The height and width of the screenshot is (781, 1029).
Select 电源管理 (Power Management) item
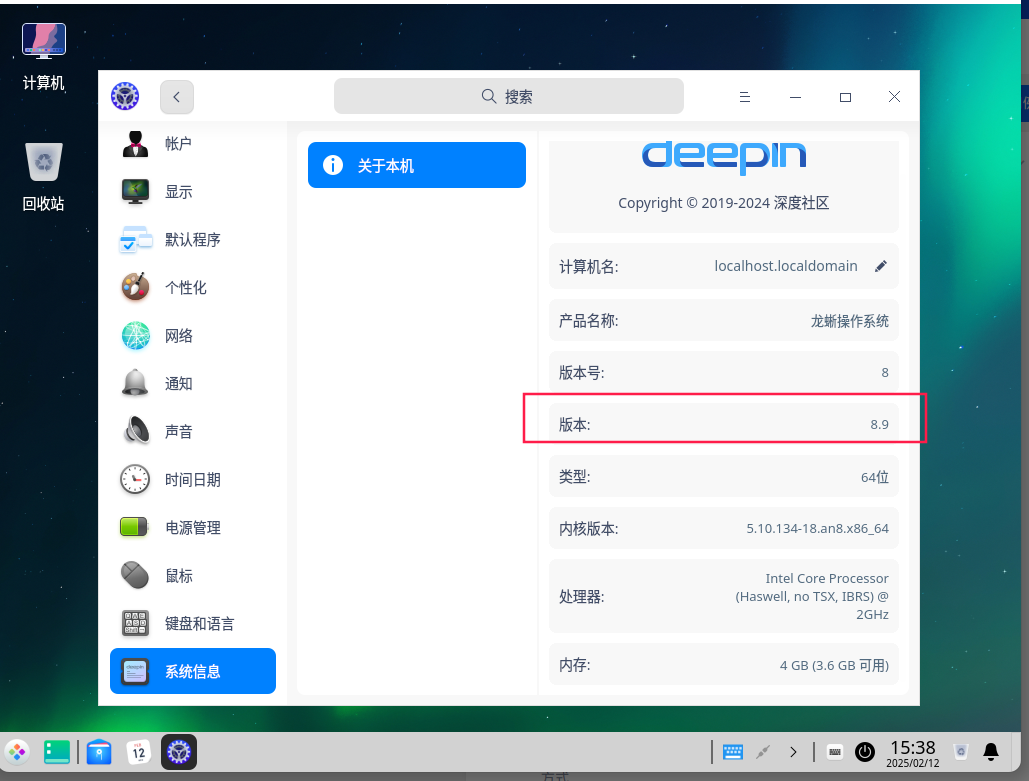tap(192, 528)
